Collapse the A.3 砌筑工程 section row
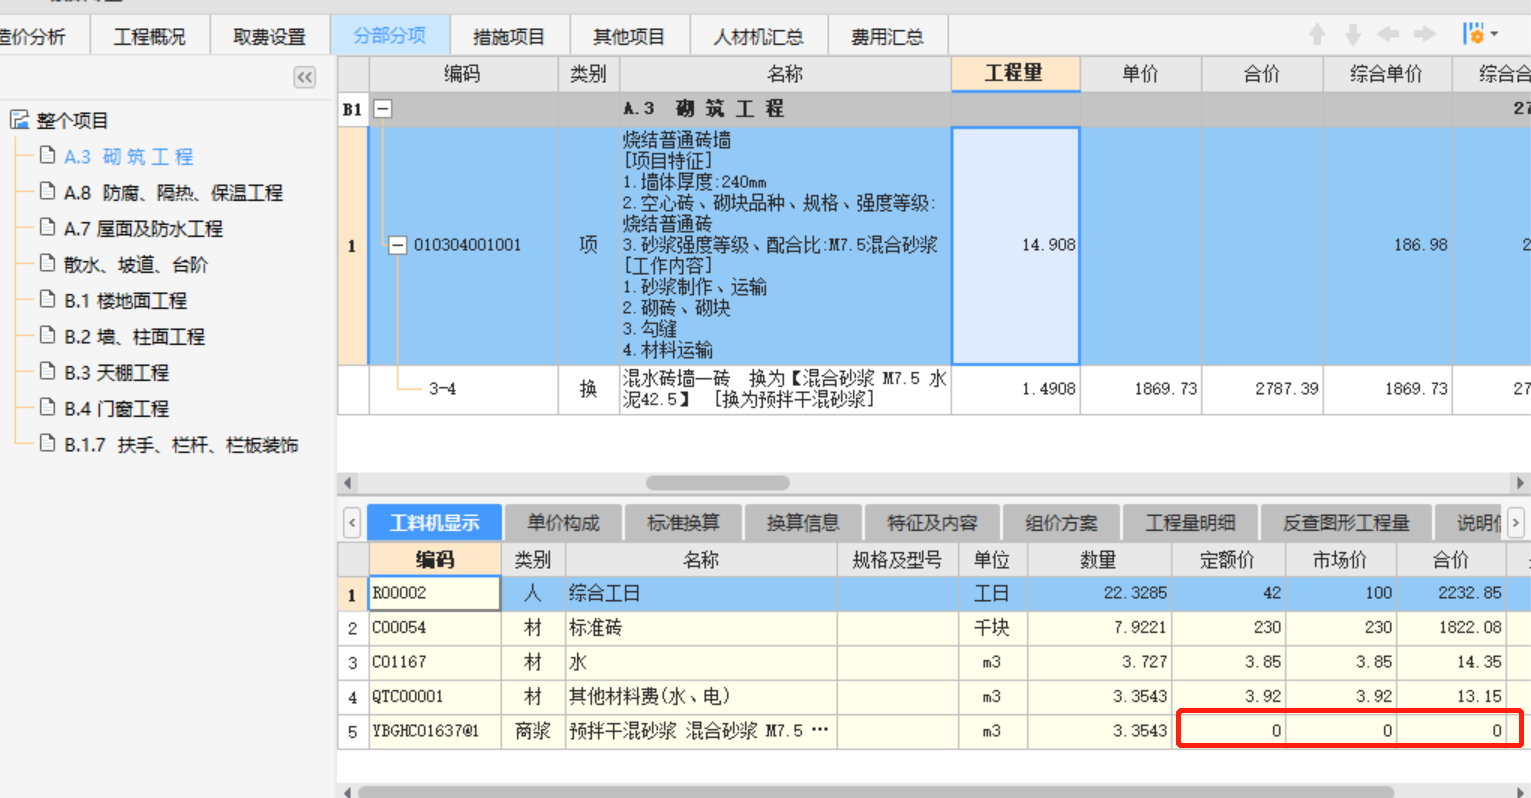 point(383,109)
